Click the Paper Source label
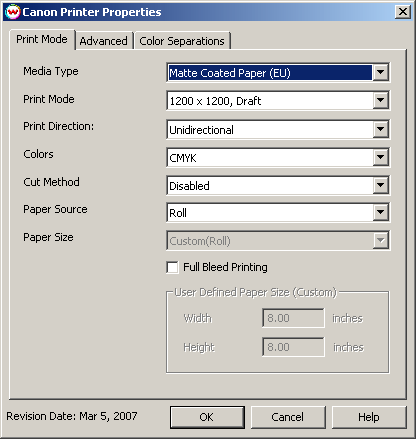 [55, 209]
